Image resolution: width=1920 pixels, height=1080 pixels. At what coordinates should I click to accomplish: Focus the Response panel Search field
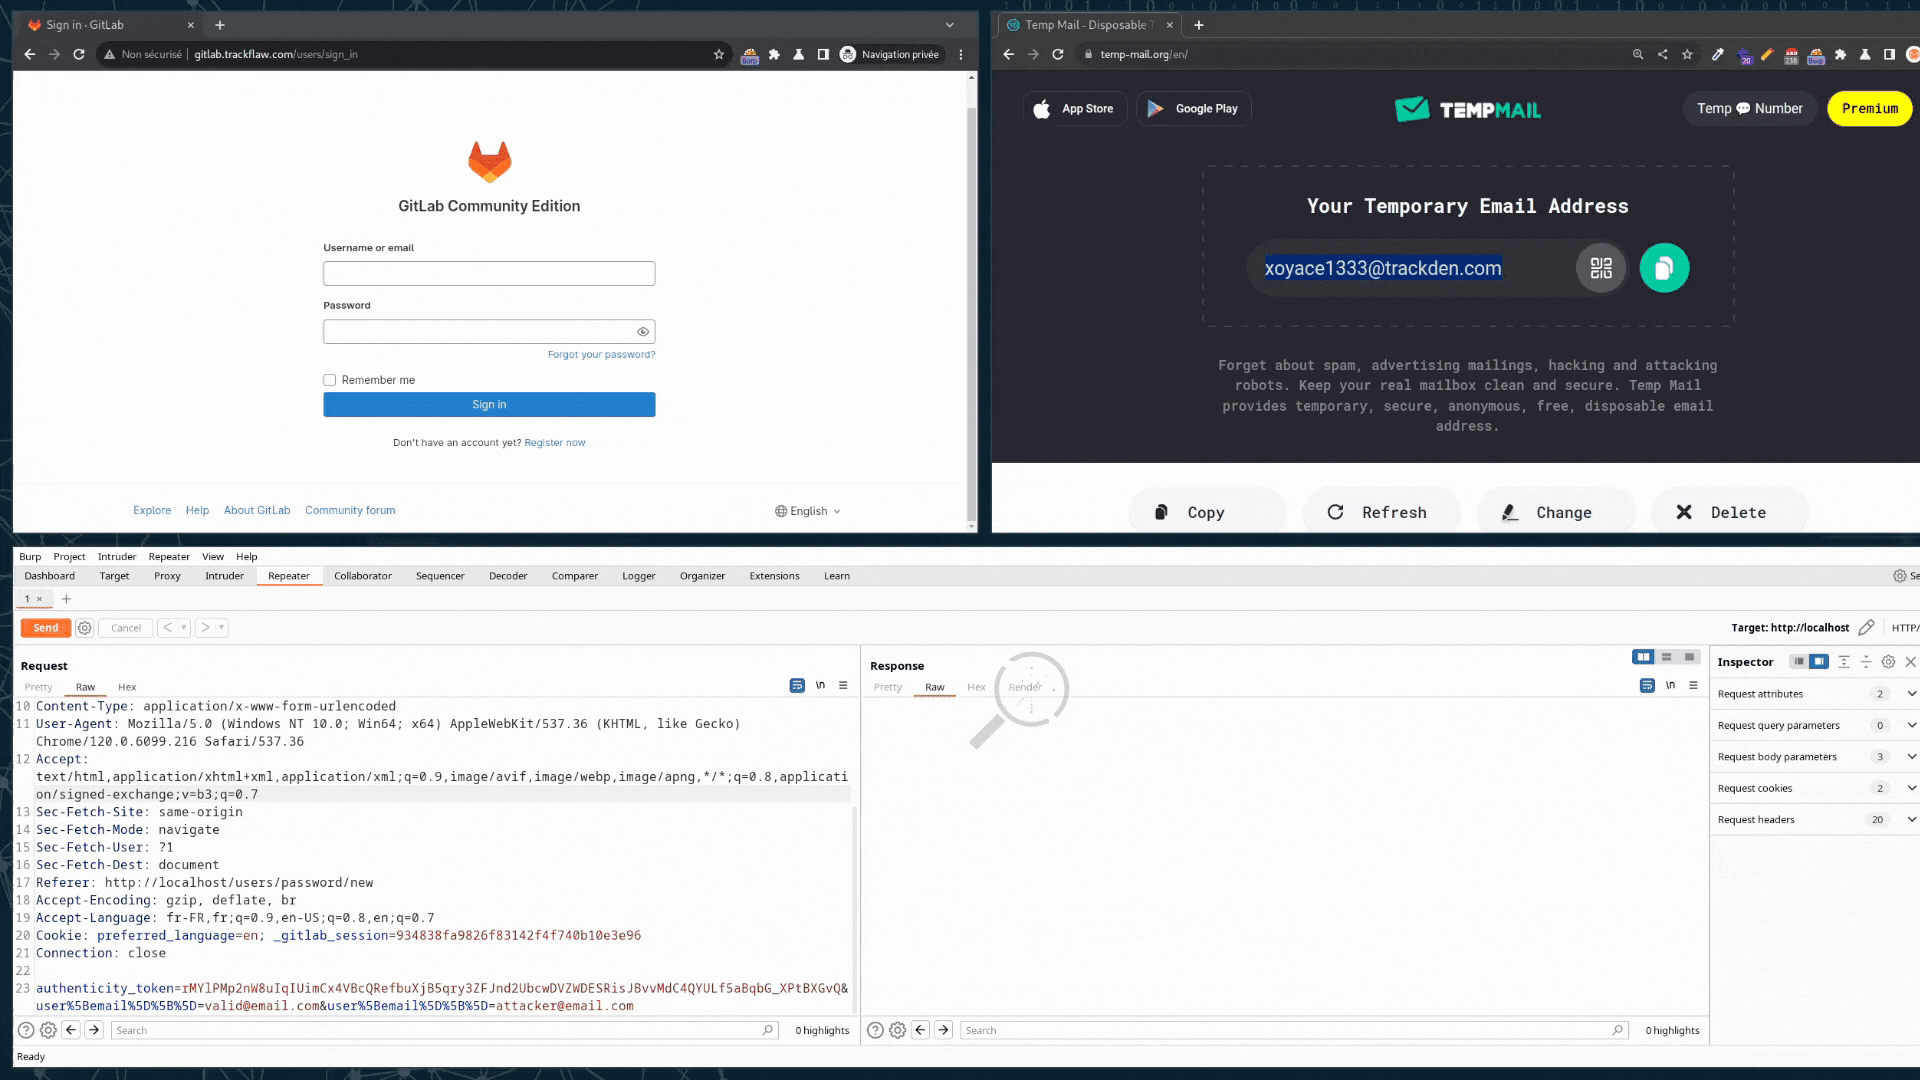coord(1294,1030)
